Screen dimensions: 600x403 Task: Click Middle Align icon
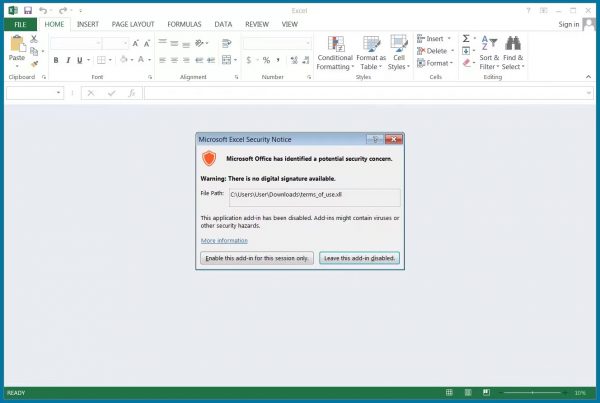(174, 43)
